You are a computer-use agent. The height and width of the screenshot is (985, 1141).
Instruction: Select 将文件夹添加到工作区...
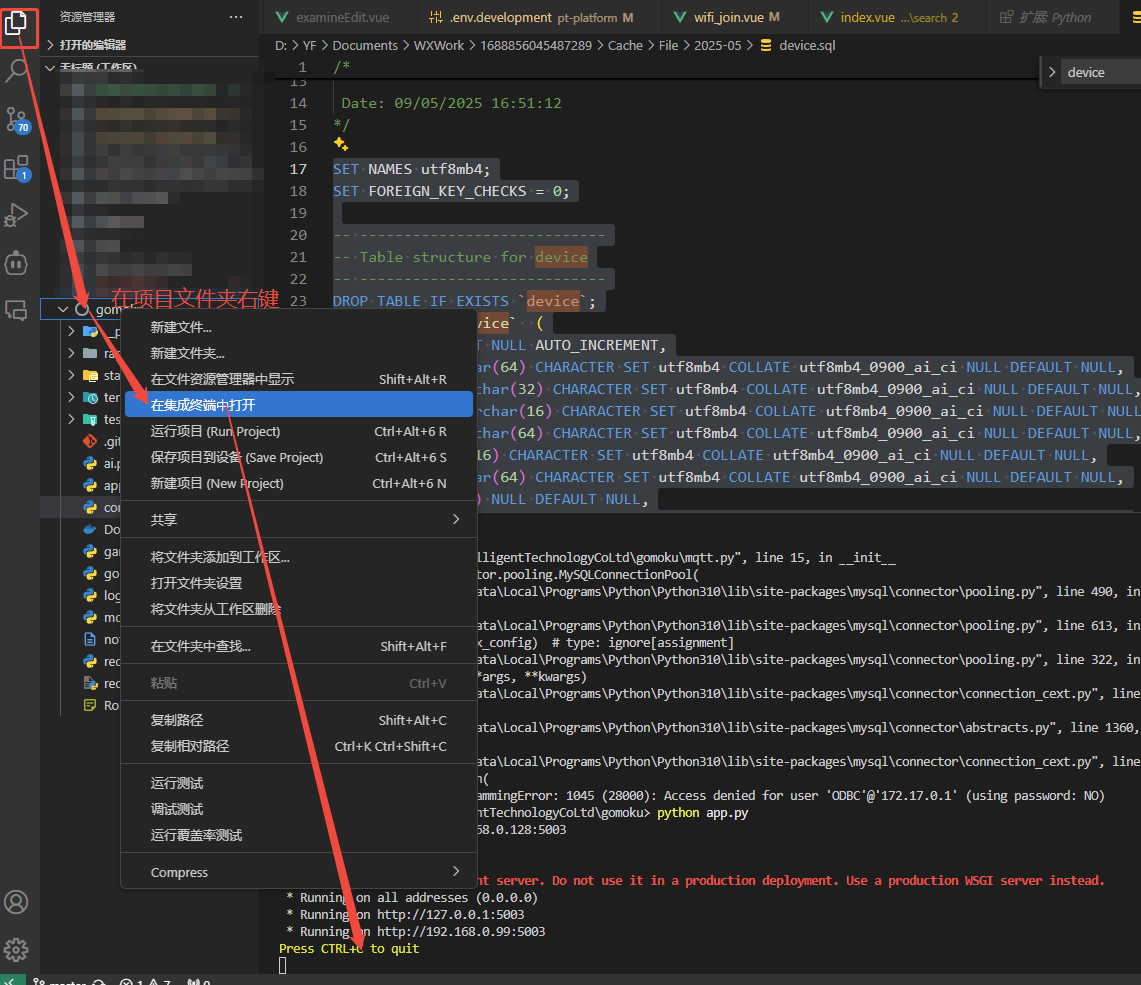coord(298,557)
